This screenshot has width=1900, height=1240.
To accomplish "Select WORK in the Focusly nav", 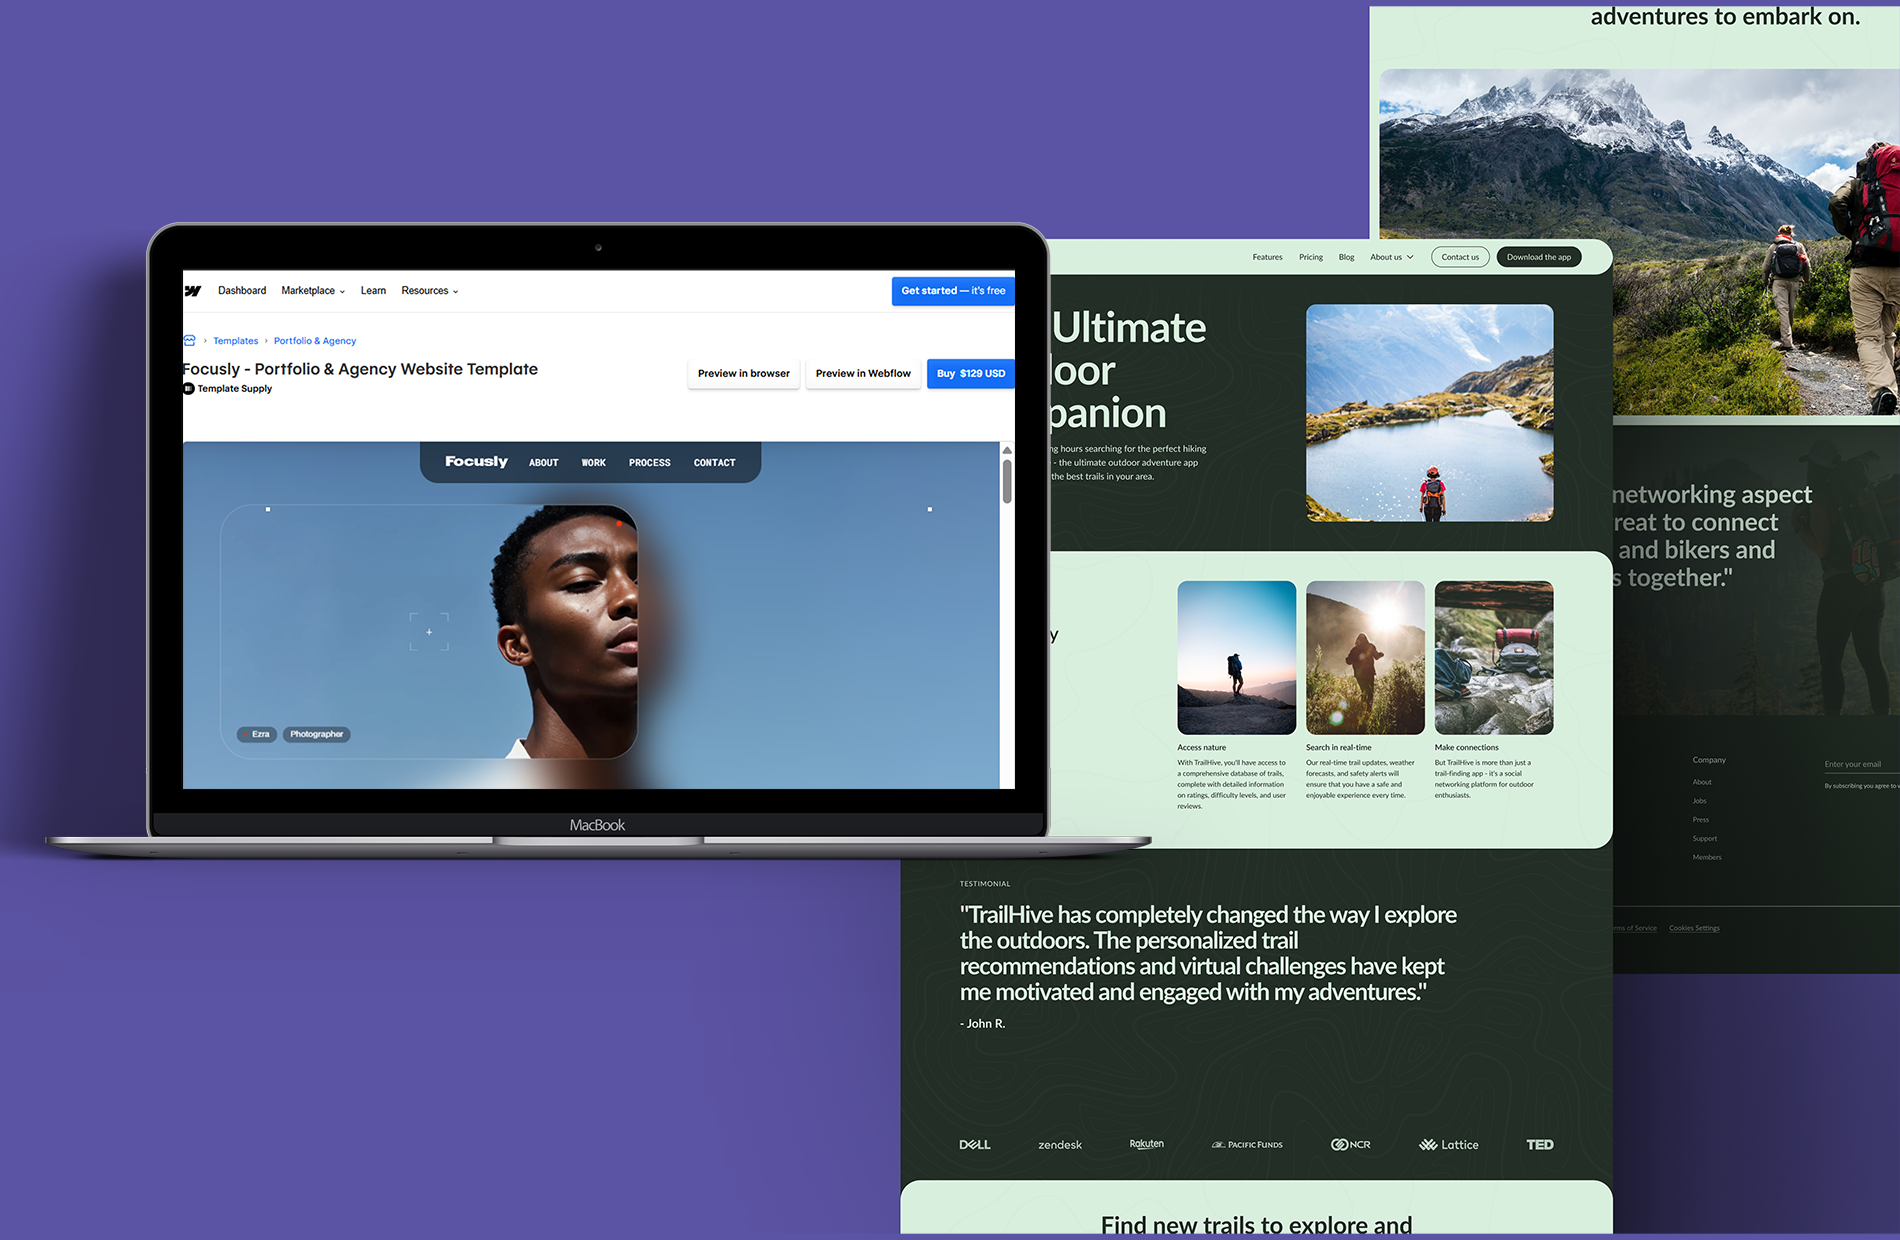I will [594, 463].
